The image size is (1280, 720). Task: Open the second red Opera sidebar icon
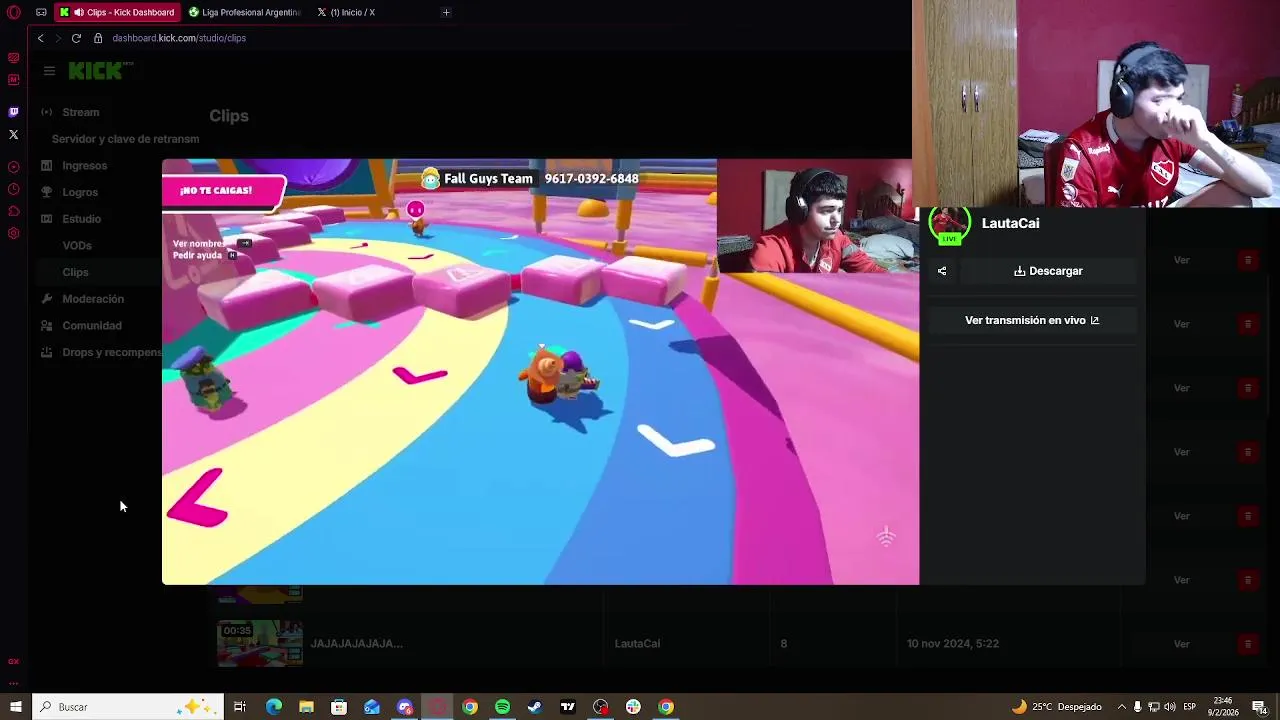[x=13, y=80]
